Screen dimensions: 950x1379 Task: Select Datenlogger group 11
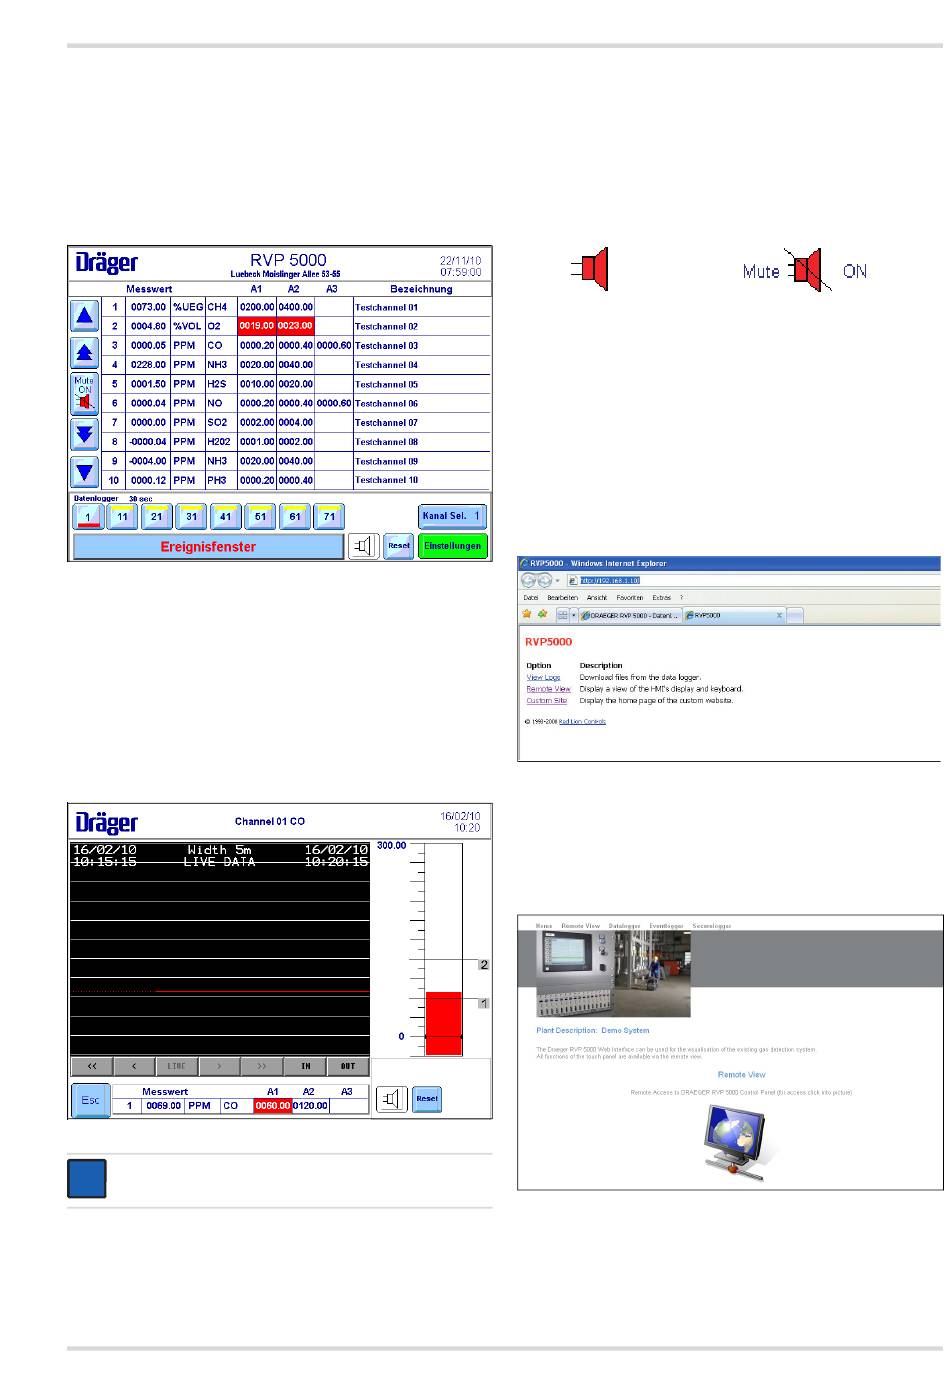122,516
